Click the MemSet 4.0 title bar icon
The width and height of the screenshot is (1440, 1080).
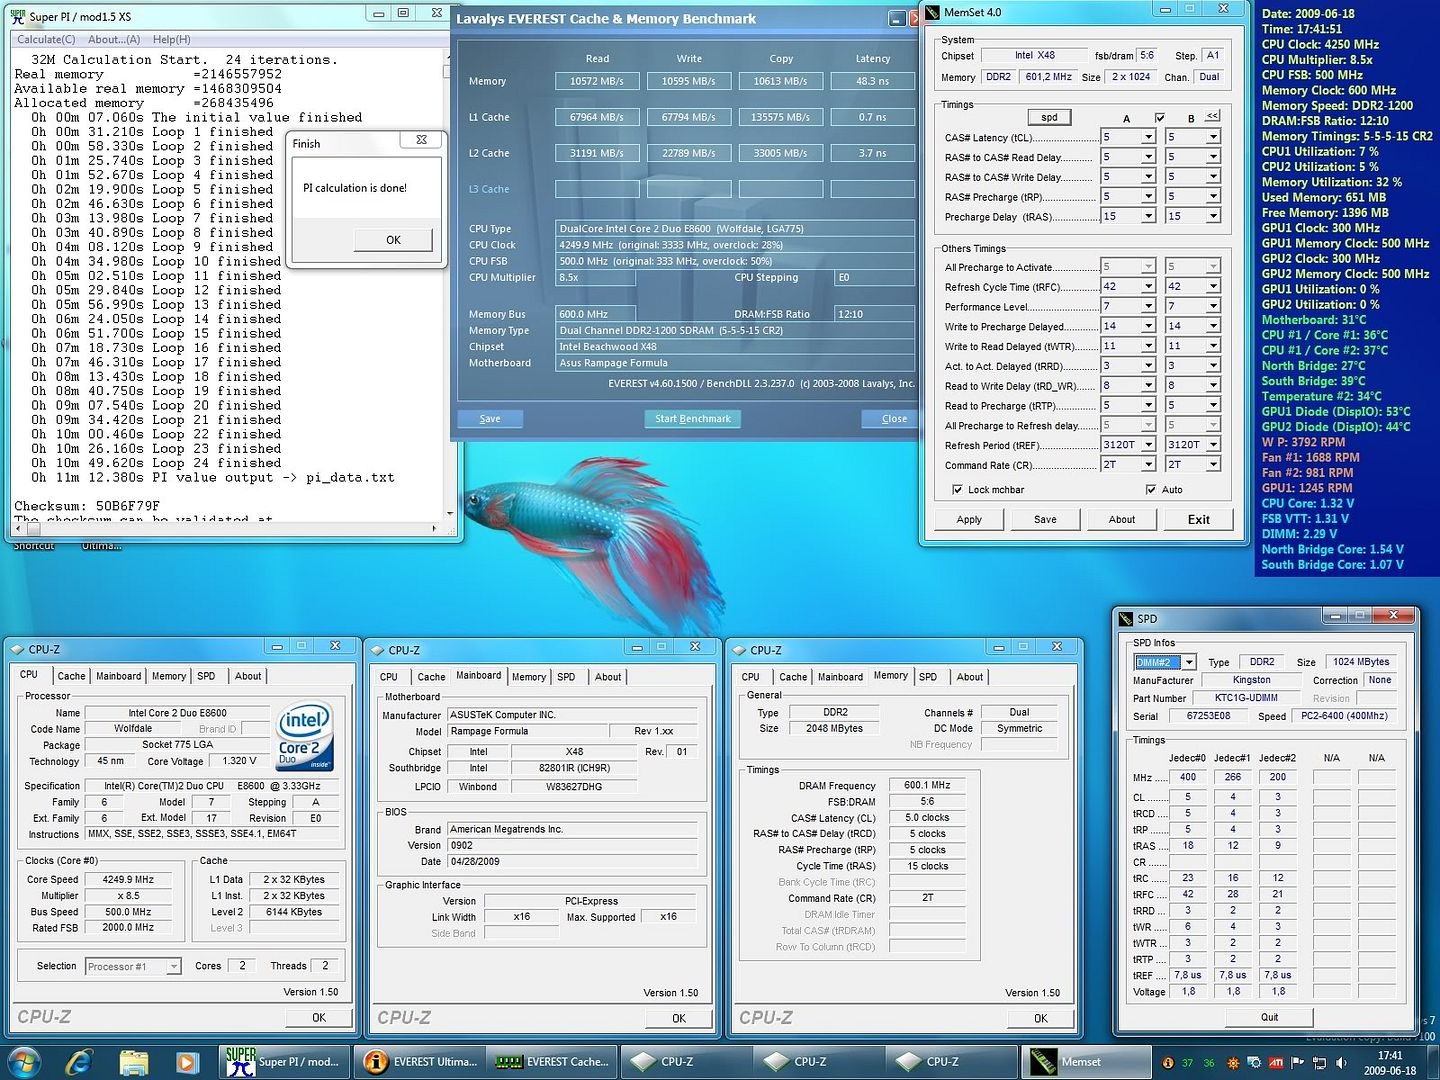[933, 12]
